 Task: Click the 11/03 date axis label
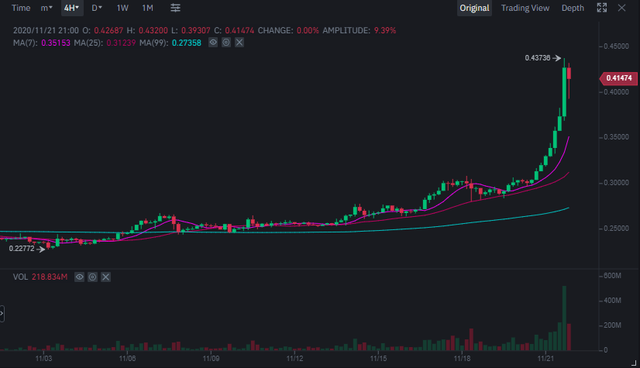coord(44,359)
